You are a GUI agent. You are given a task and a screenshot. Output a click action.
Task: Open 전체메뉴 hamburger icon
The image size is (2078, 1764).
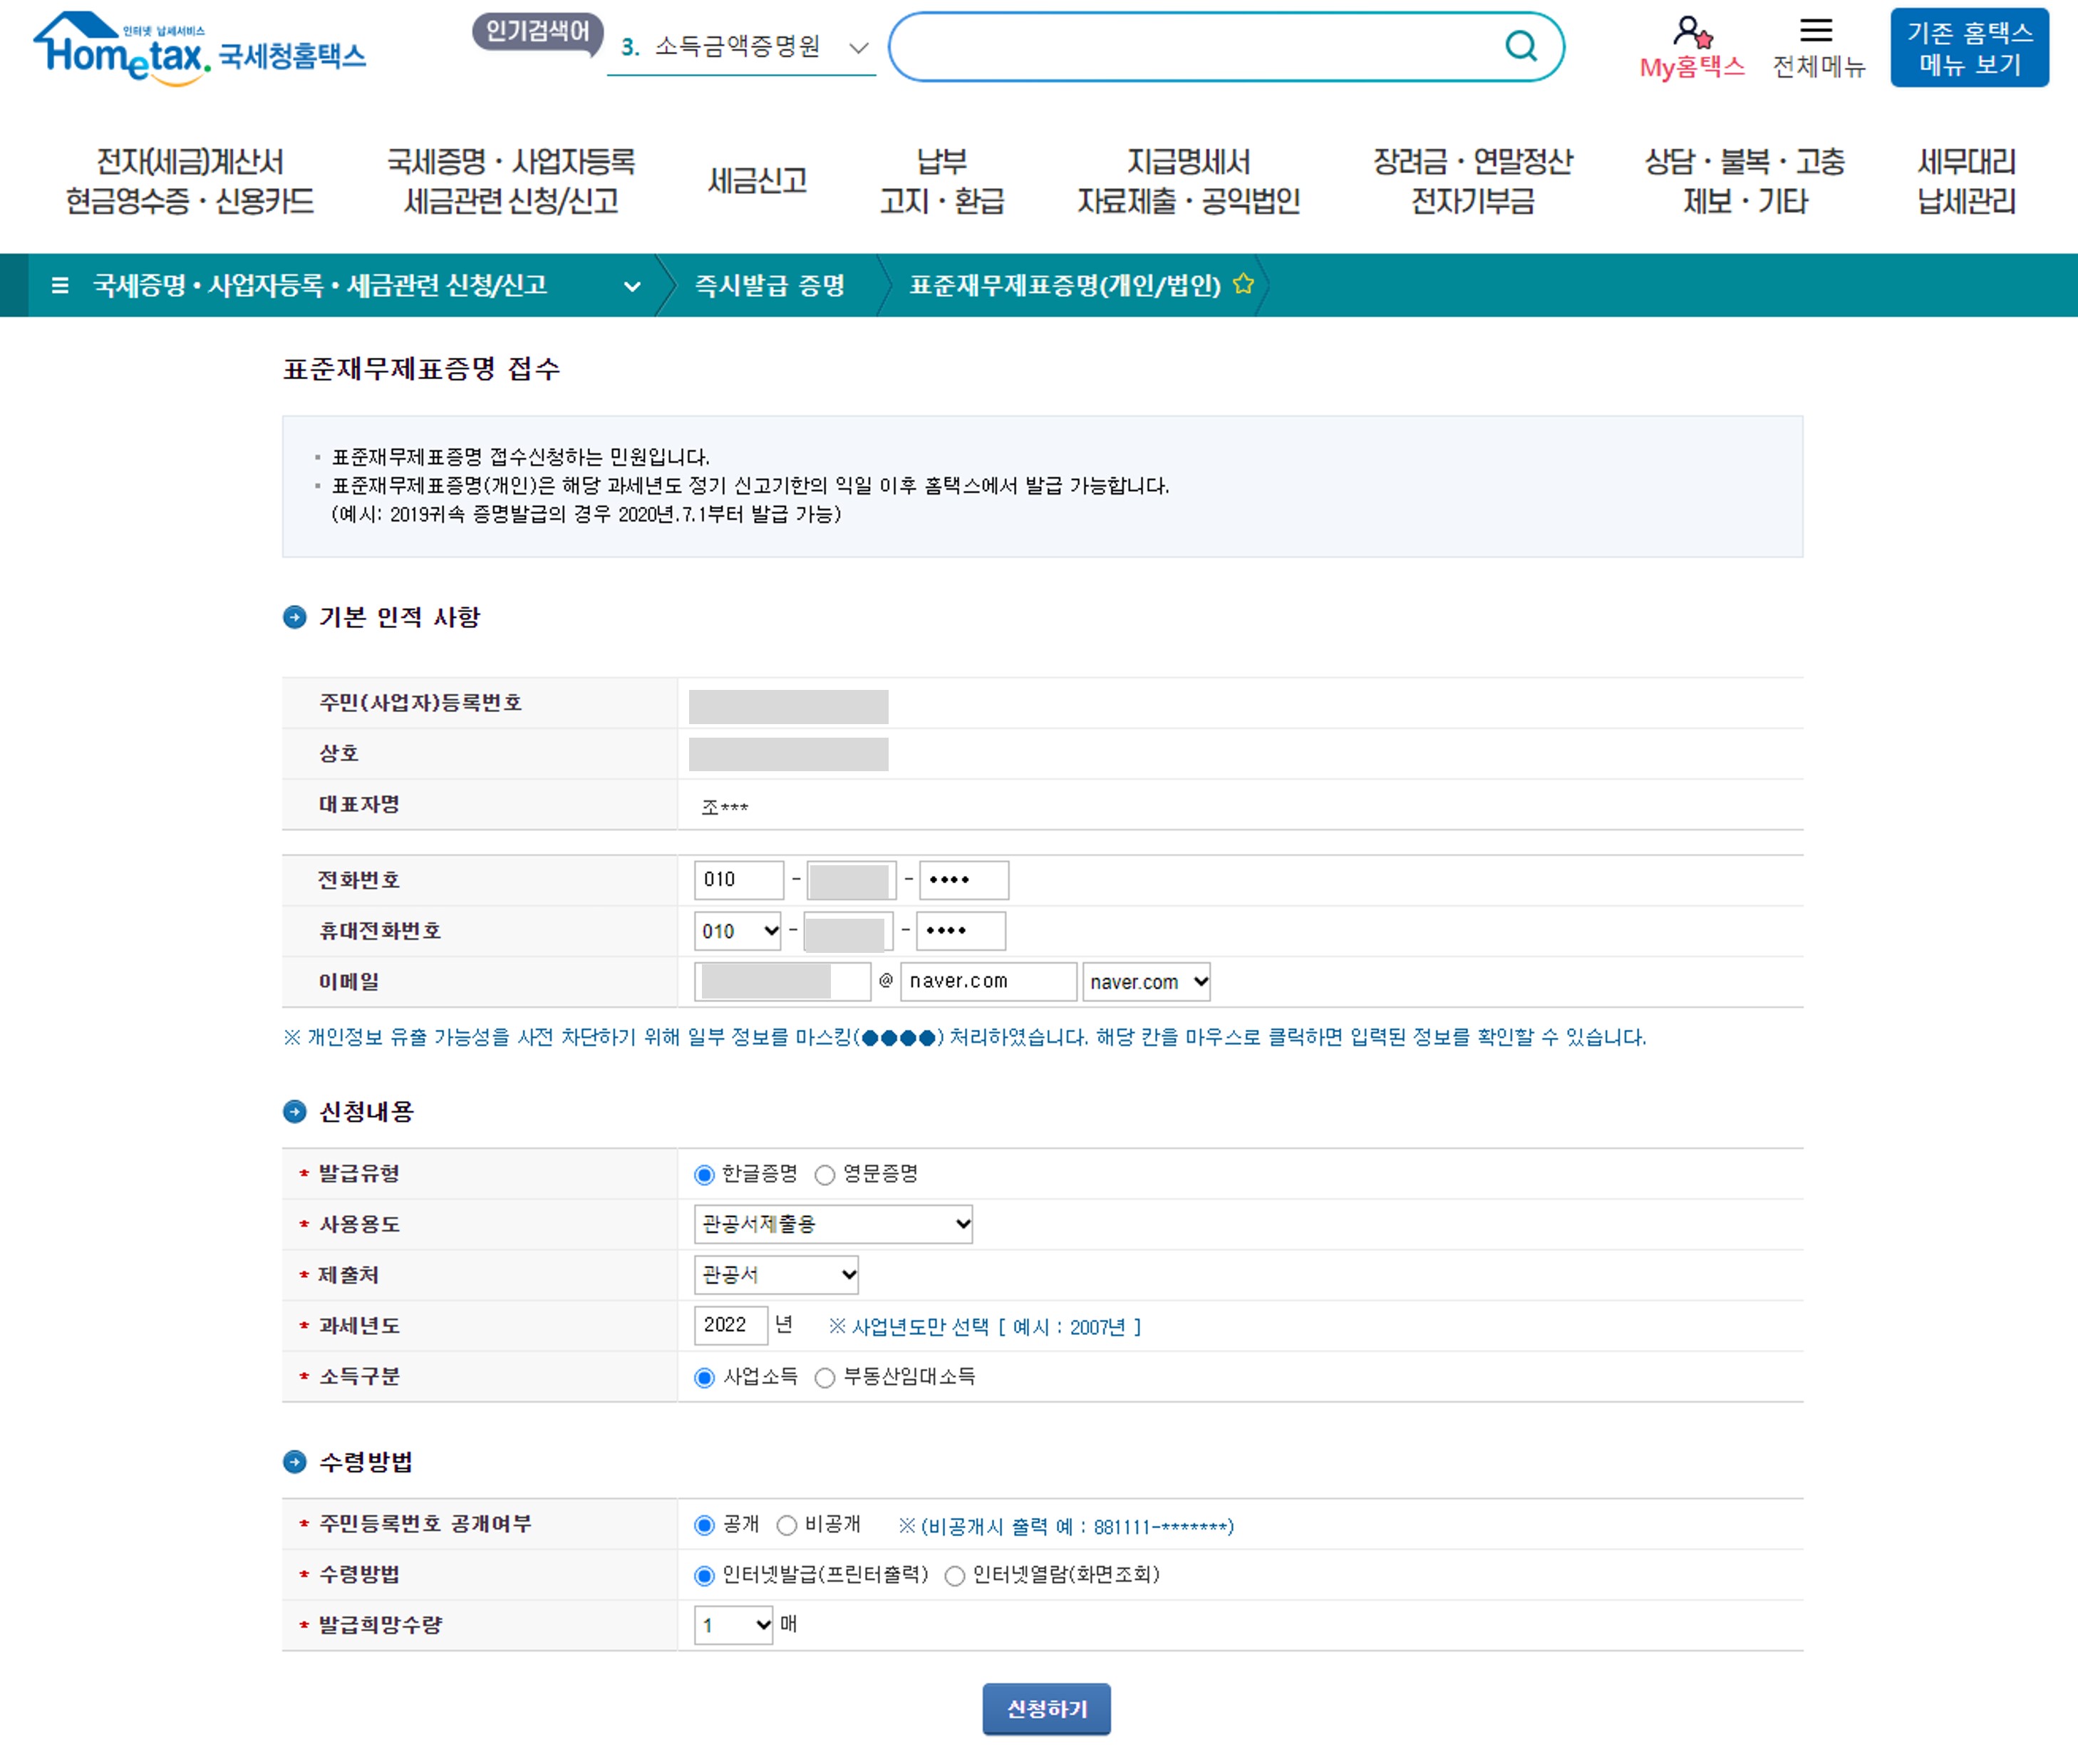tap(1816, 30)
